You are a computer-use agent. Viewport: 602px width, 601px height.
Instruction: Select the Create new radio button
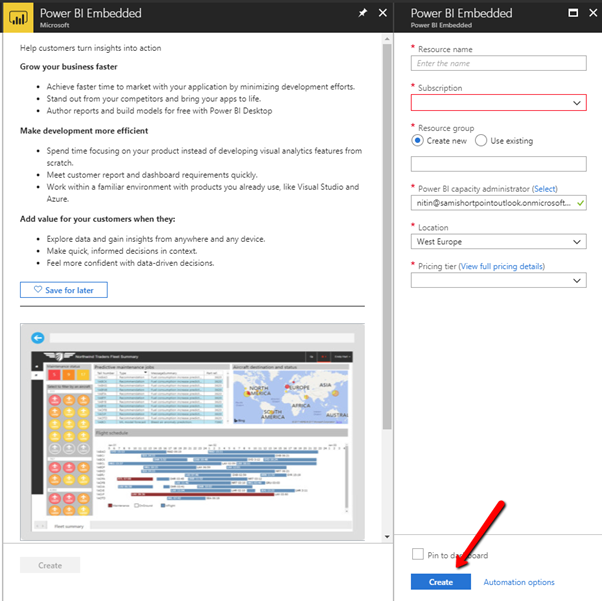pos(417,141)
